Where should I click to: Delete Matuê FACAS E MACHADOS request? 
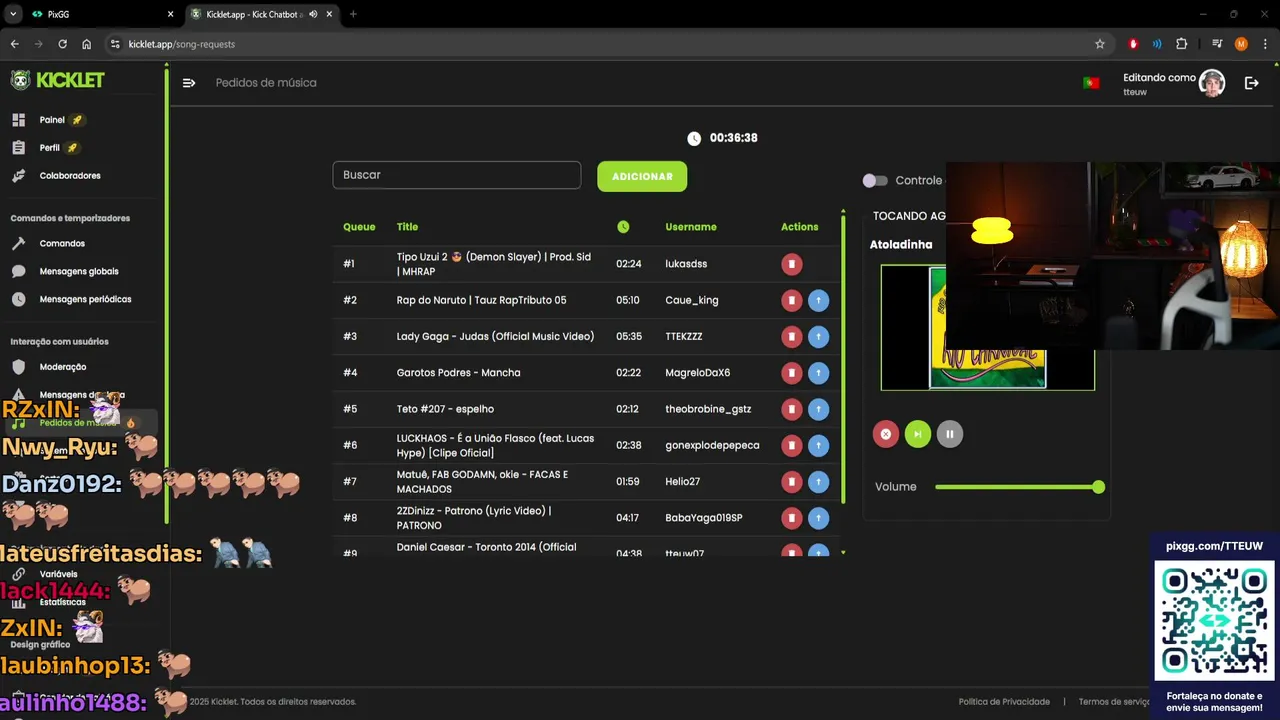tap(791, 482)
